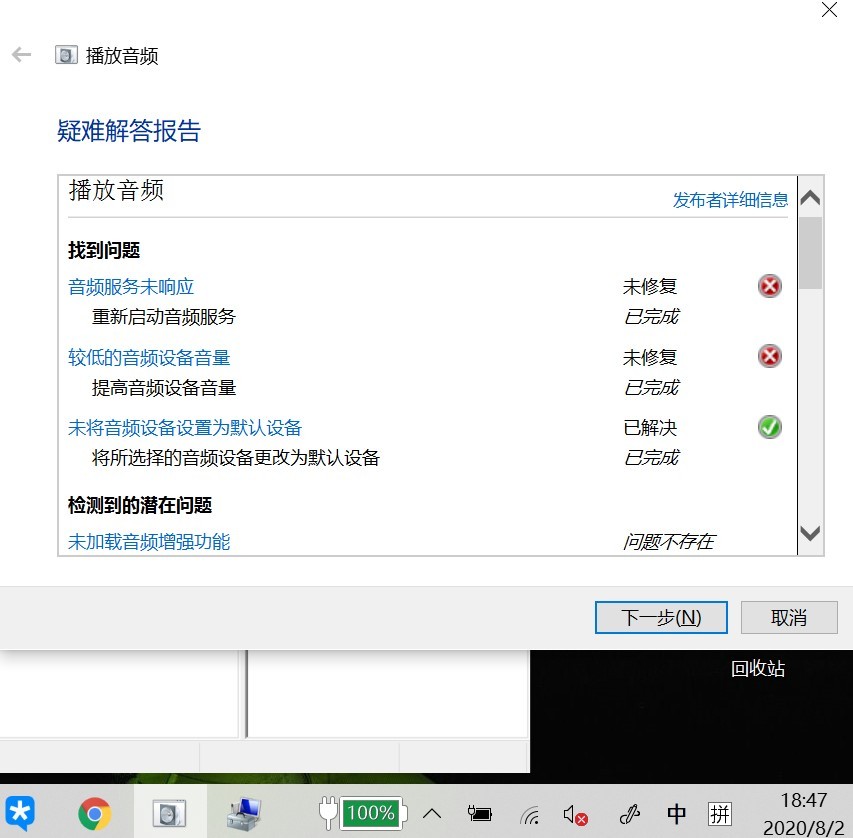Open the 未加载音频增强功能 link
Image resolution: width=853 pixels, height=838 pixels.
click(x=149, y=541)
